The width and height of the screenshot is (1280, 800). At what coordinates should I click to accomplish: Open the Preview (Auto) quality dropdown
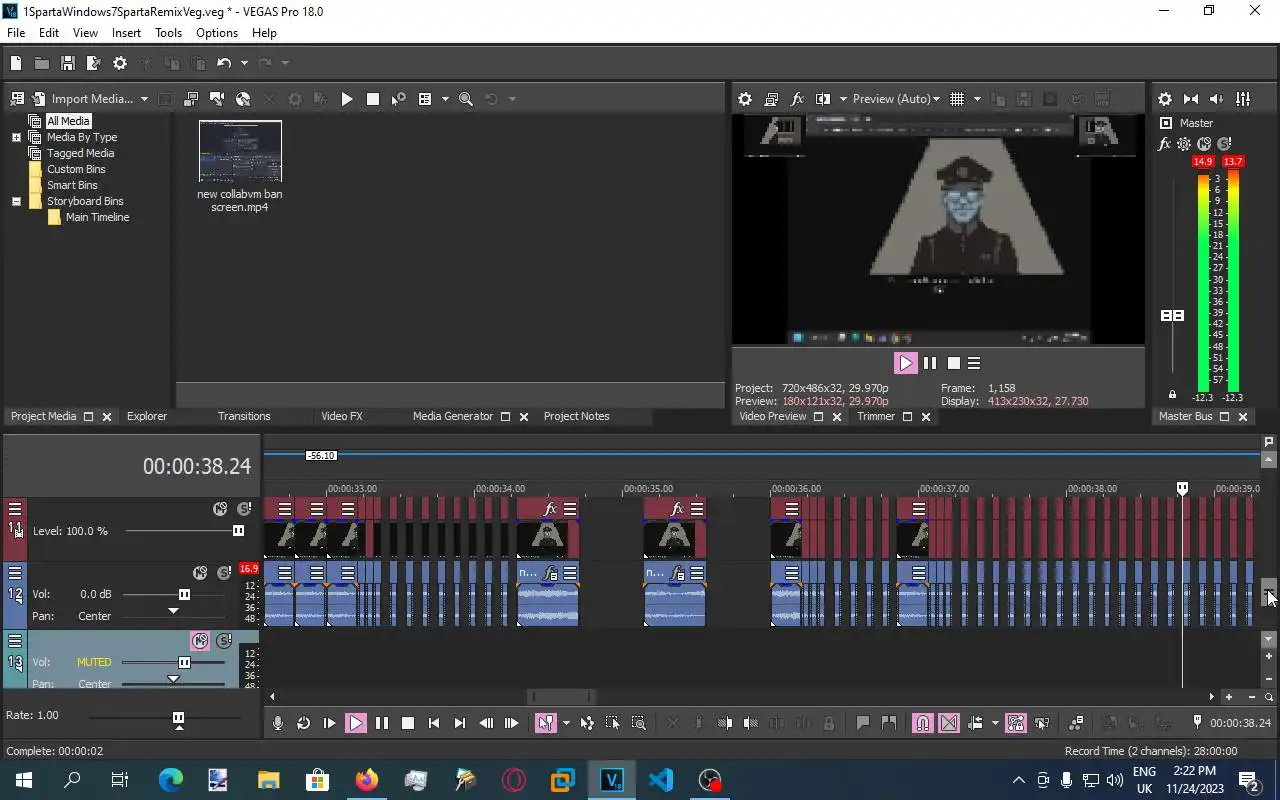pyautogui.click(x=896, y=99)
